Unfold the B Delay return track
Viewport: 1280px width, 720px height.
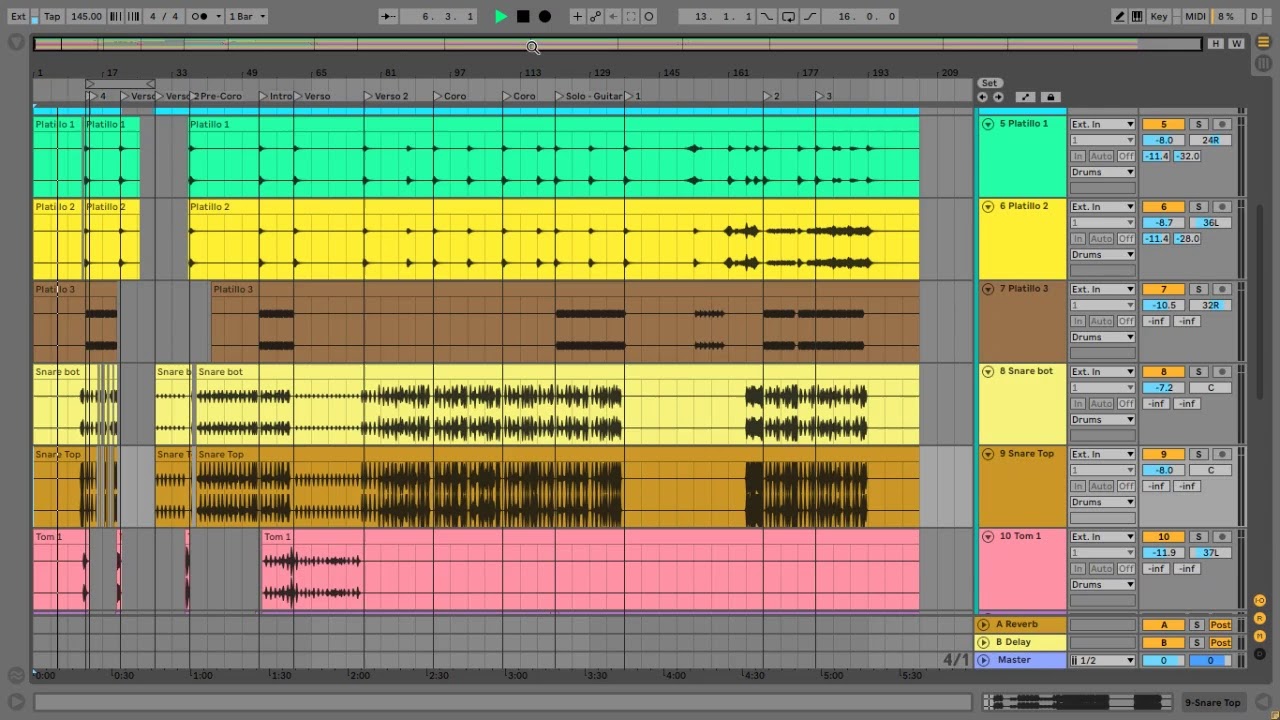pos(984,642)
